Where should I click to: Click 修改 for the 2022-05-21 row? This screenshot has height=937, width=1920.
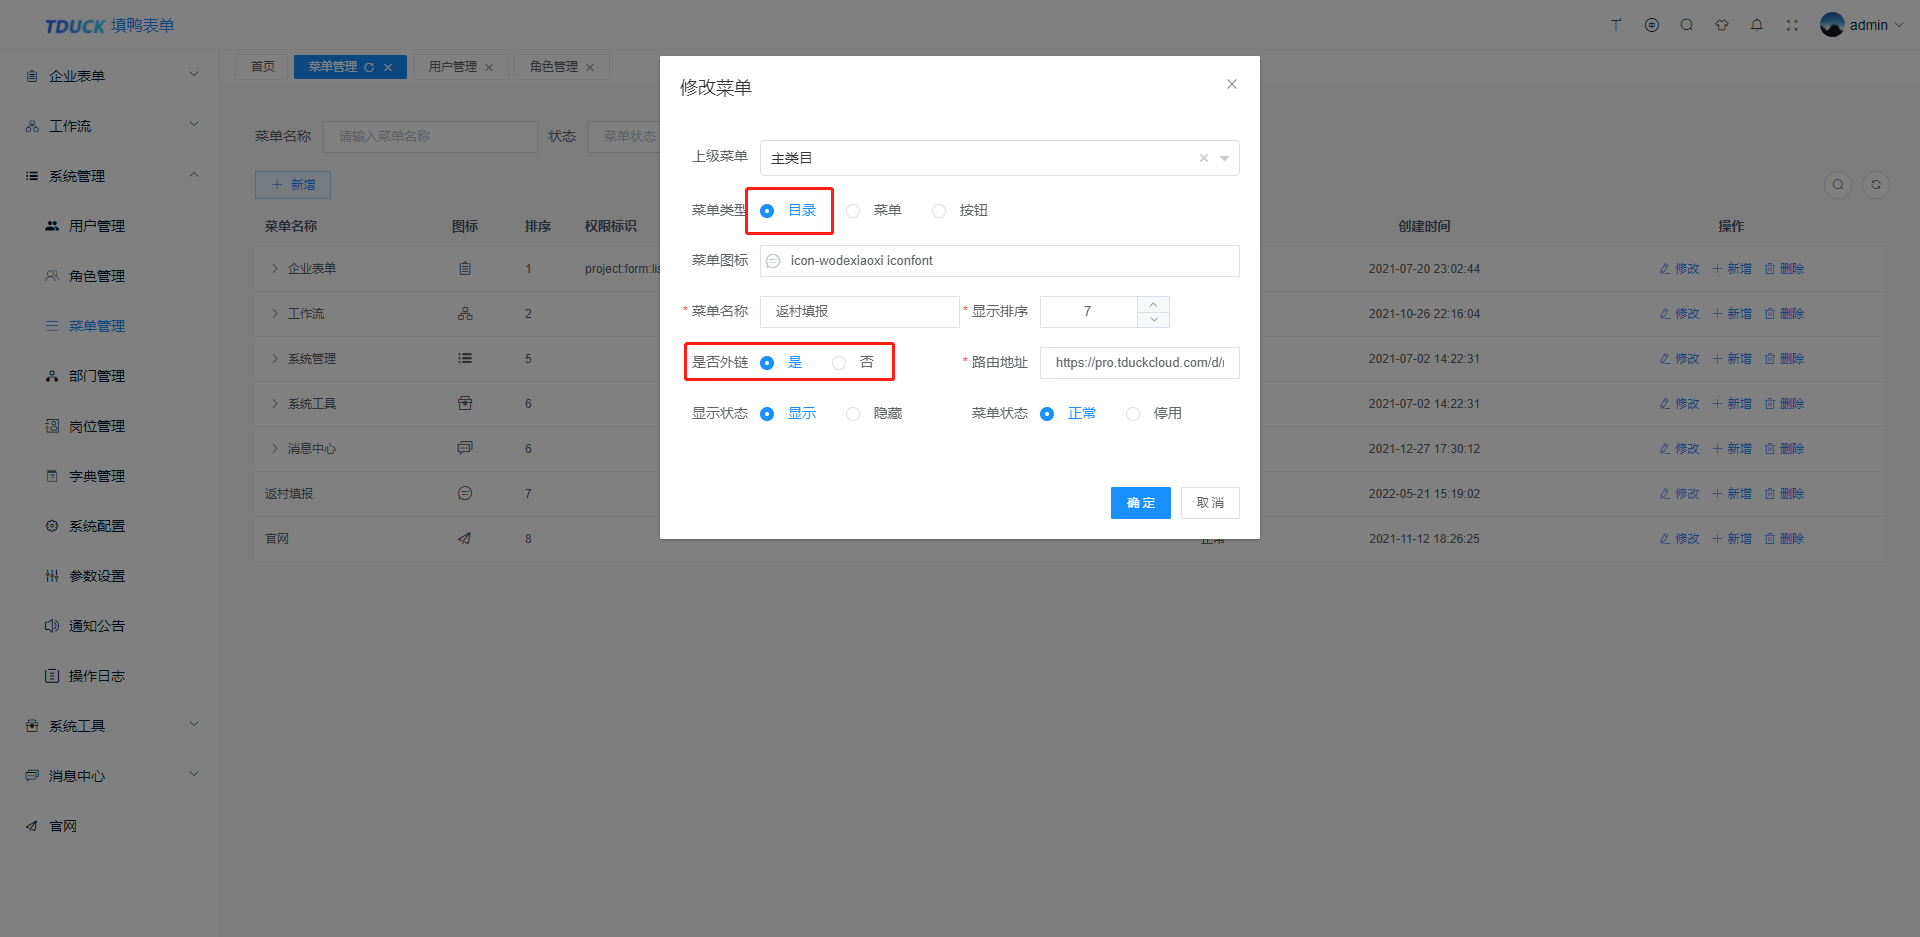pyautogui.click(x=1680, y=494)
